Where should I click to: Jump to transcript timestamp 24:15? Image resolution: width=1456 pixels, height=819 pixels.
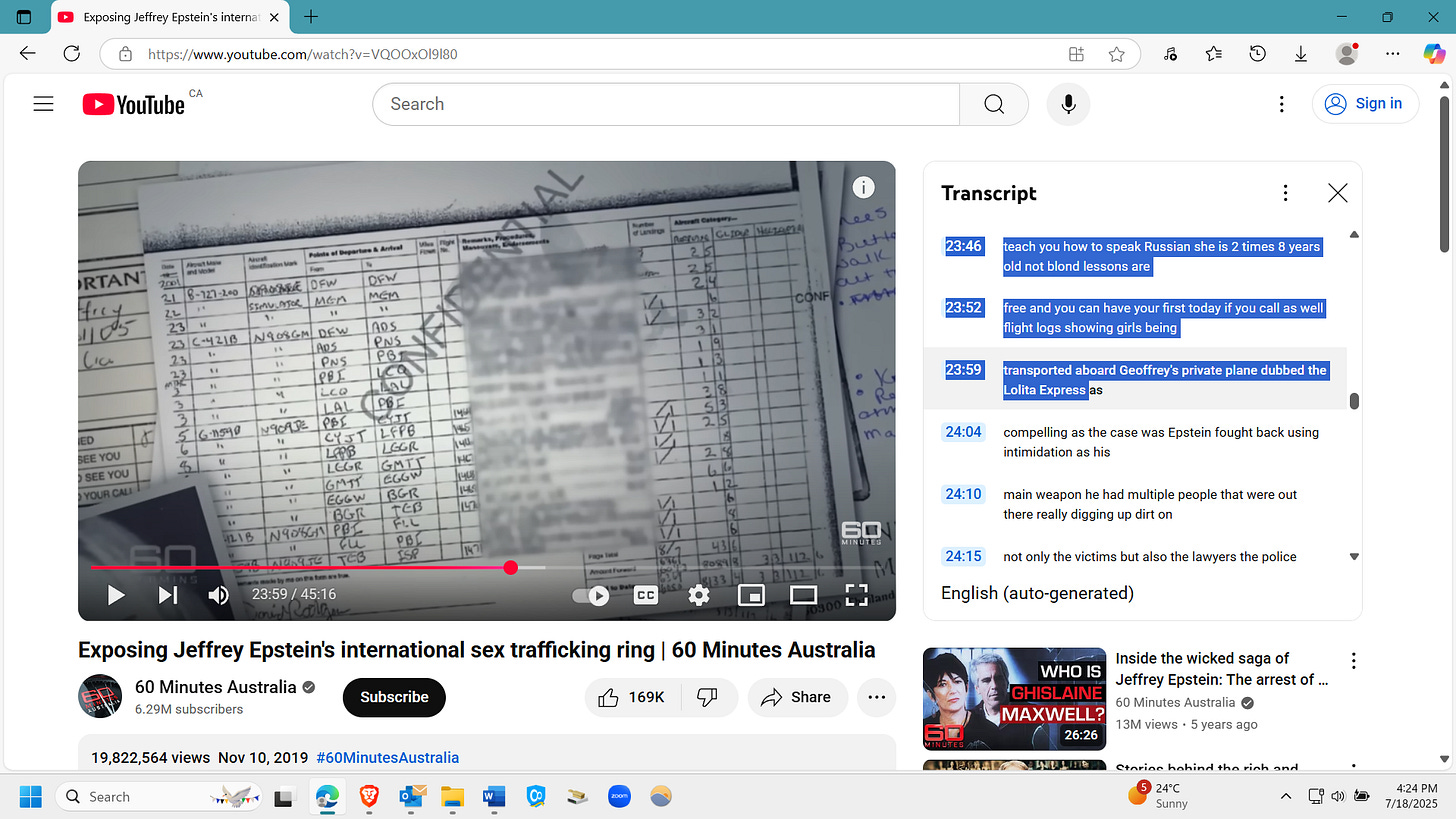(x=964, y=556)
